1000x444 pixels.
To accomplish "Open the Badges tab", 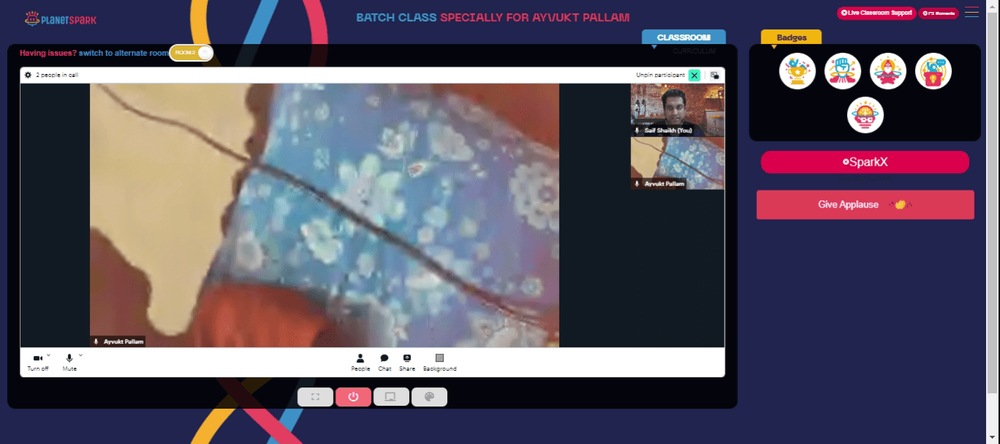I will click(791, 38).
